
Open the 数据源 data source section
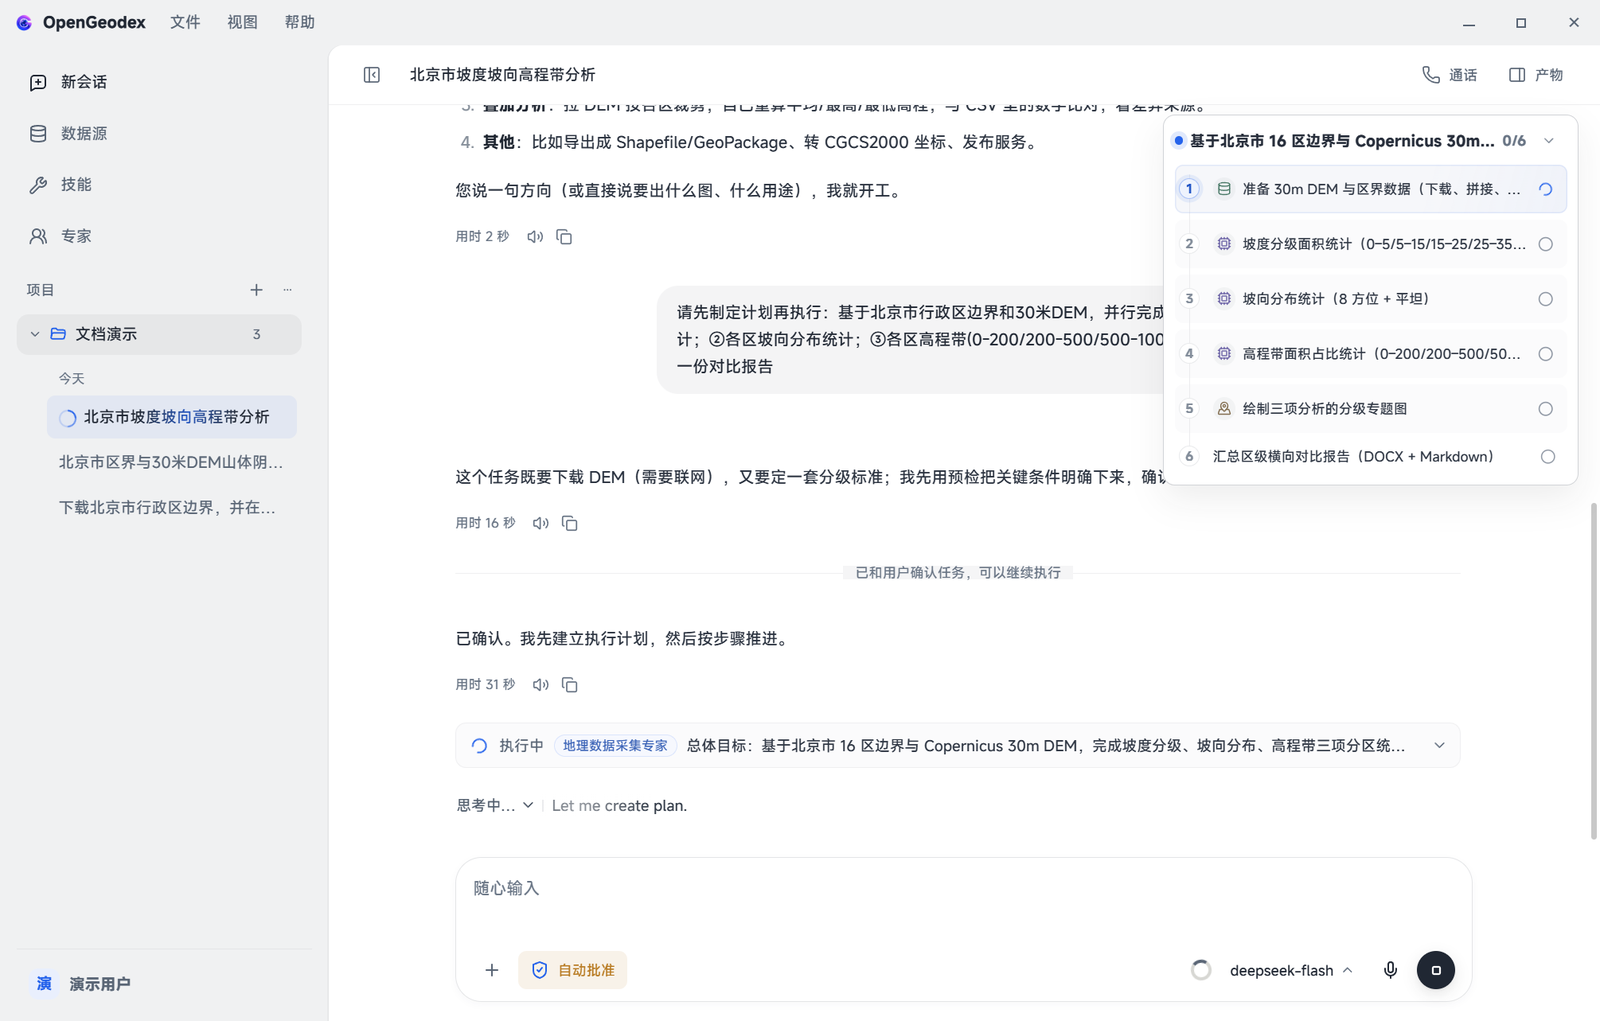click(68, 133)
